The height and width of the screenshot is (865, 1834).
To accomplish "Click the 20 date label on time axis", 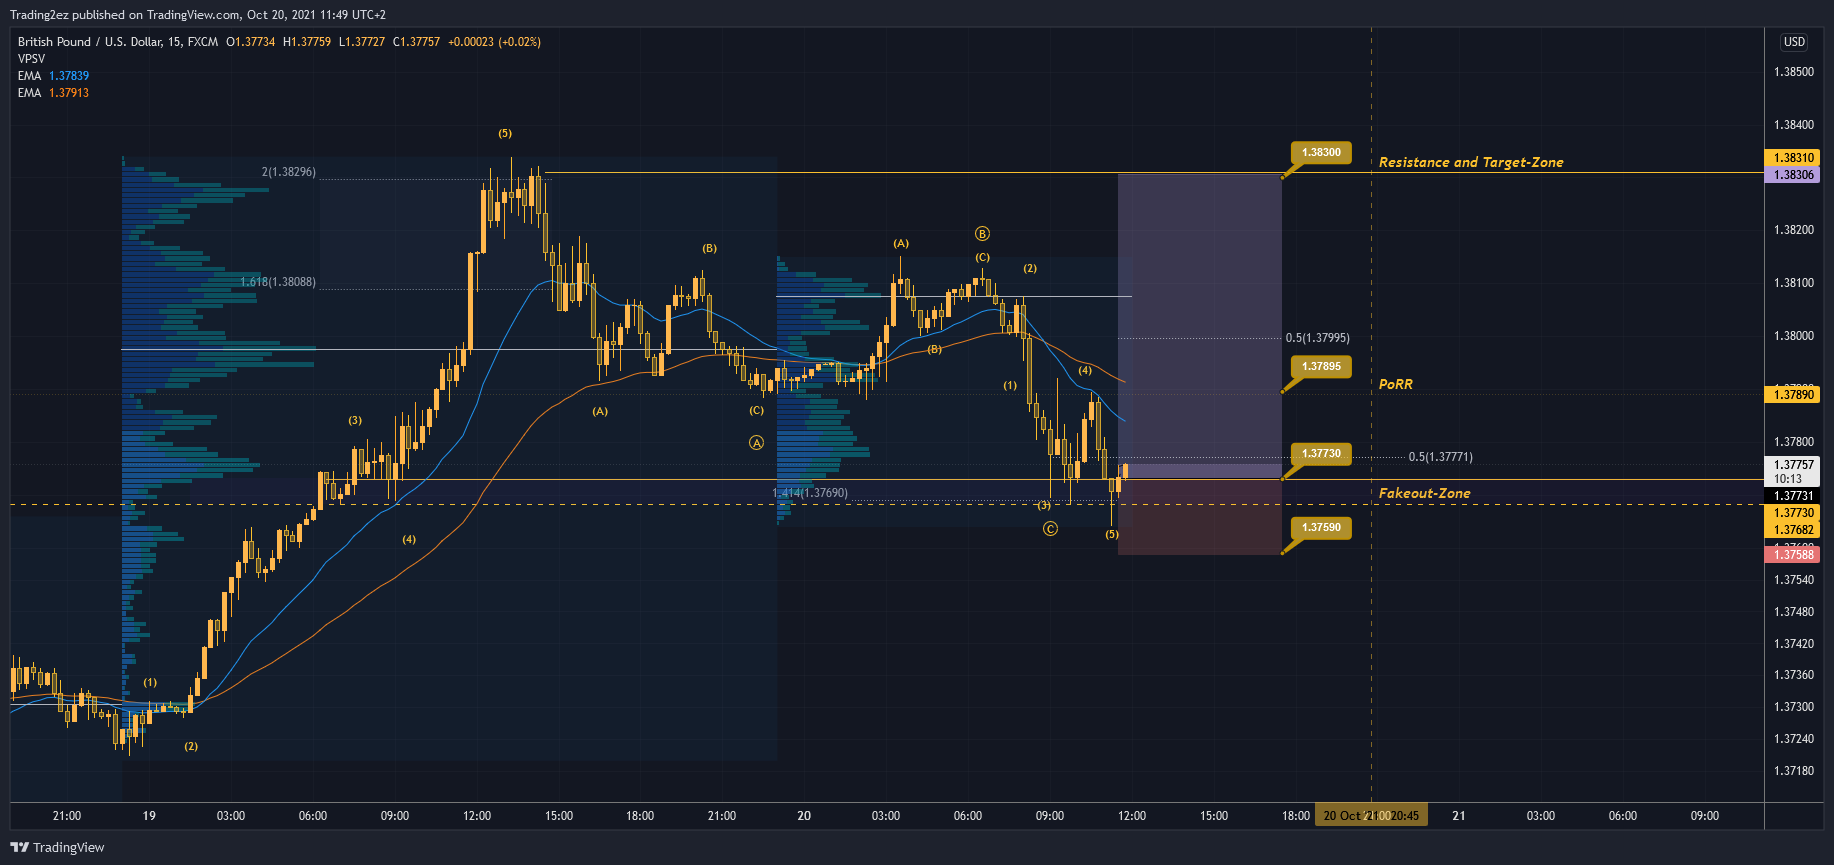I will (x=804, y=816).
